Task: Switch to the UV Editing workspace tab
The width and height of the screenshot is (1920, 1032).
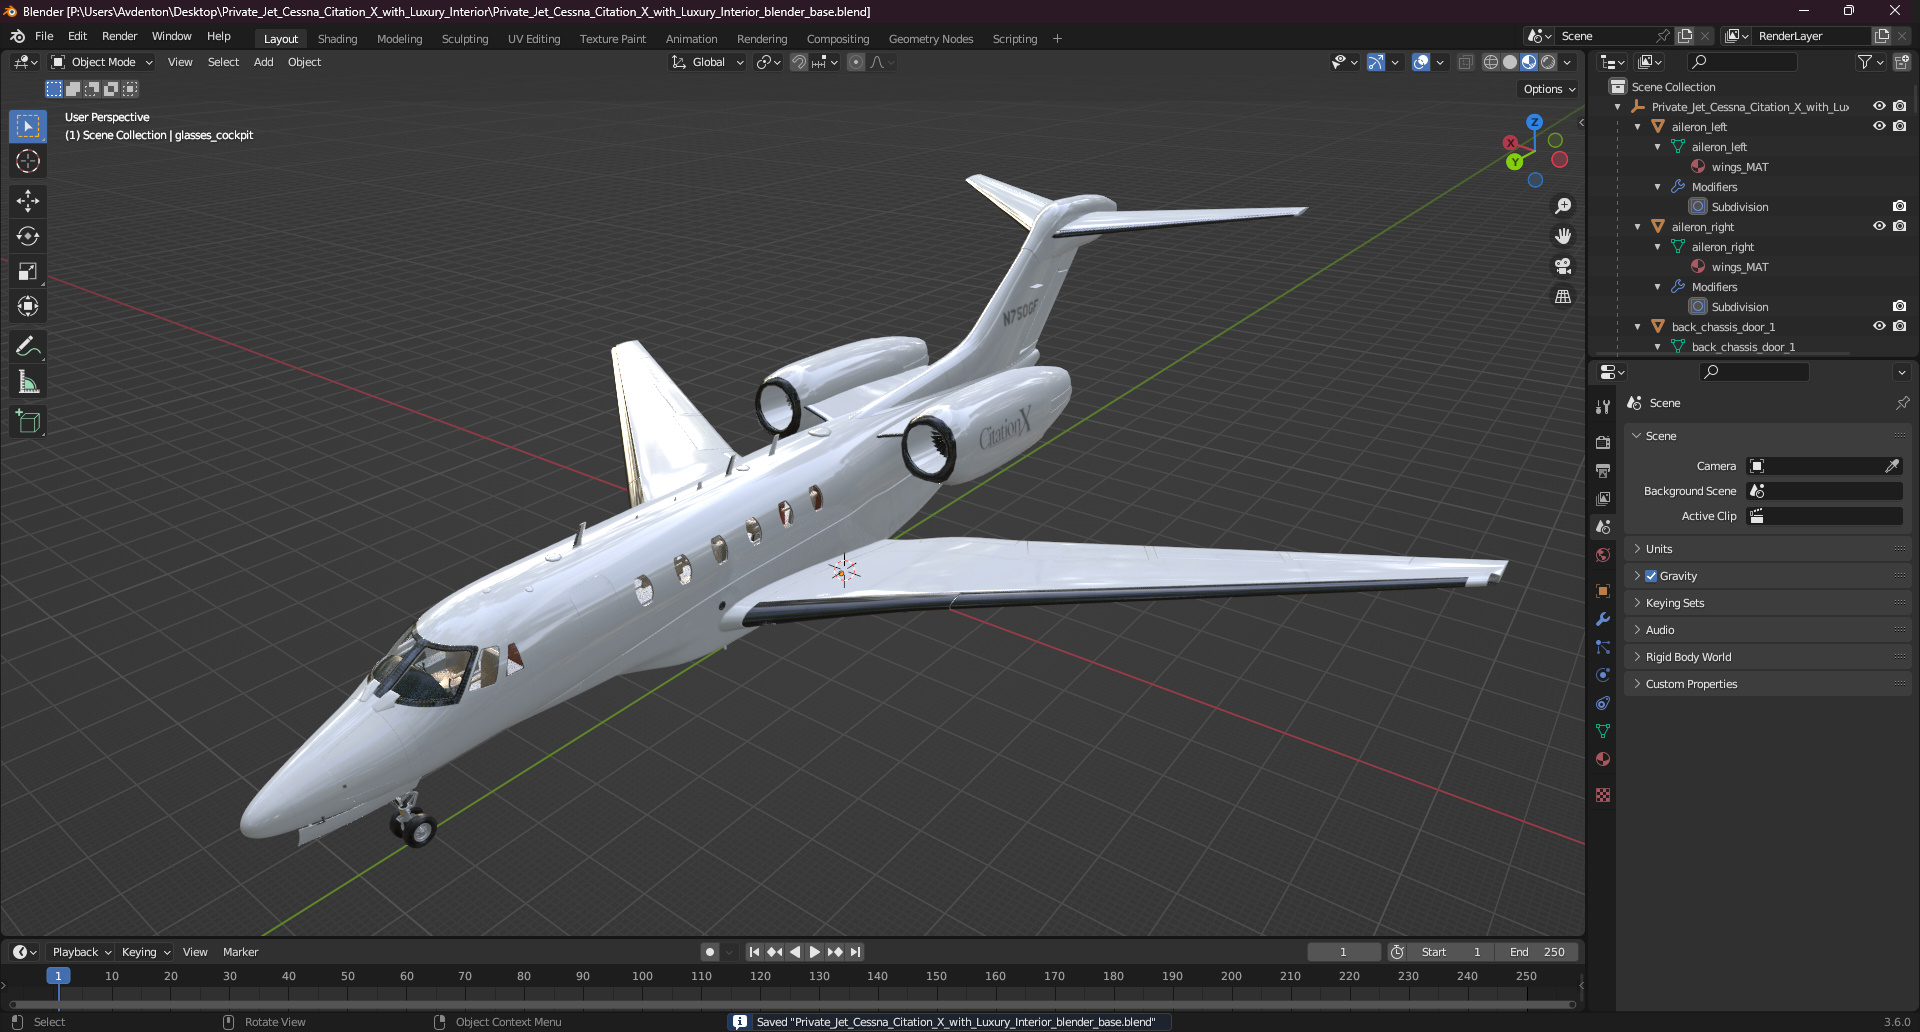Action: click(x=534, y=39)
